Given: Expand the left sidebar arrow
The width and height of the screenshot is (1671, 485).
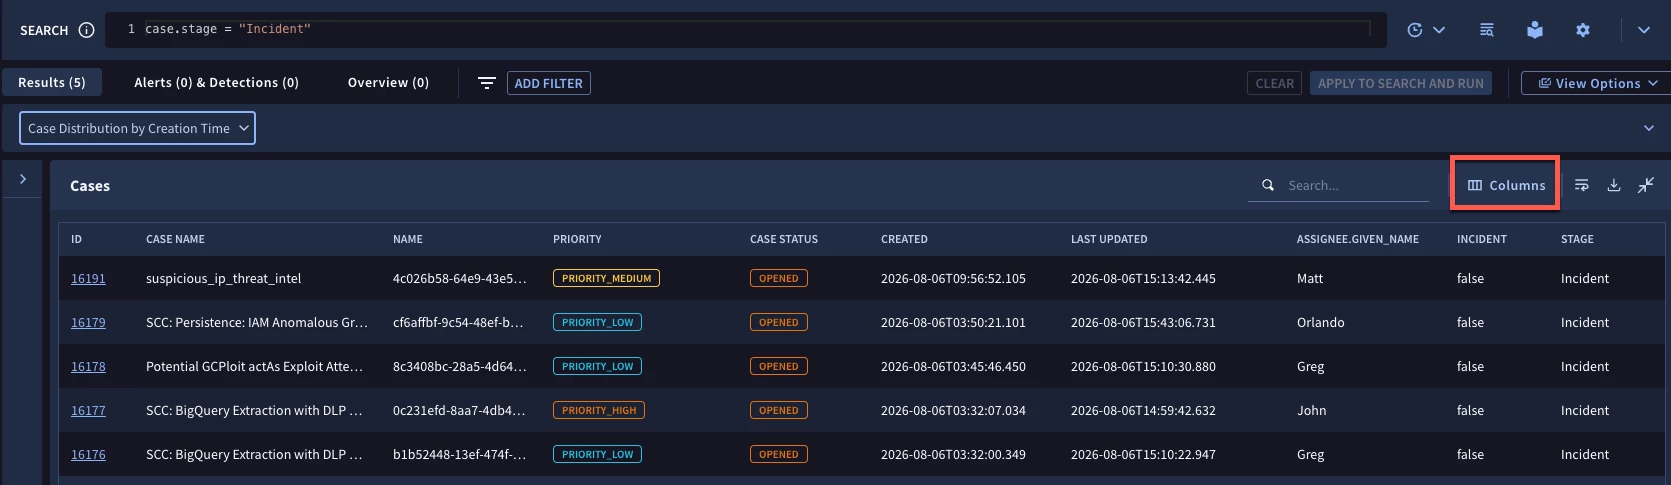Looking at the screenshot, I should (x=23, y=179).
